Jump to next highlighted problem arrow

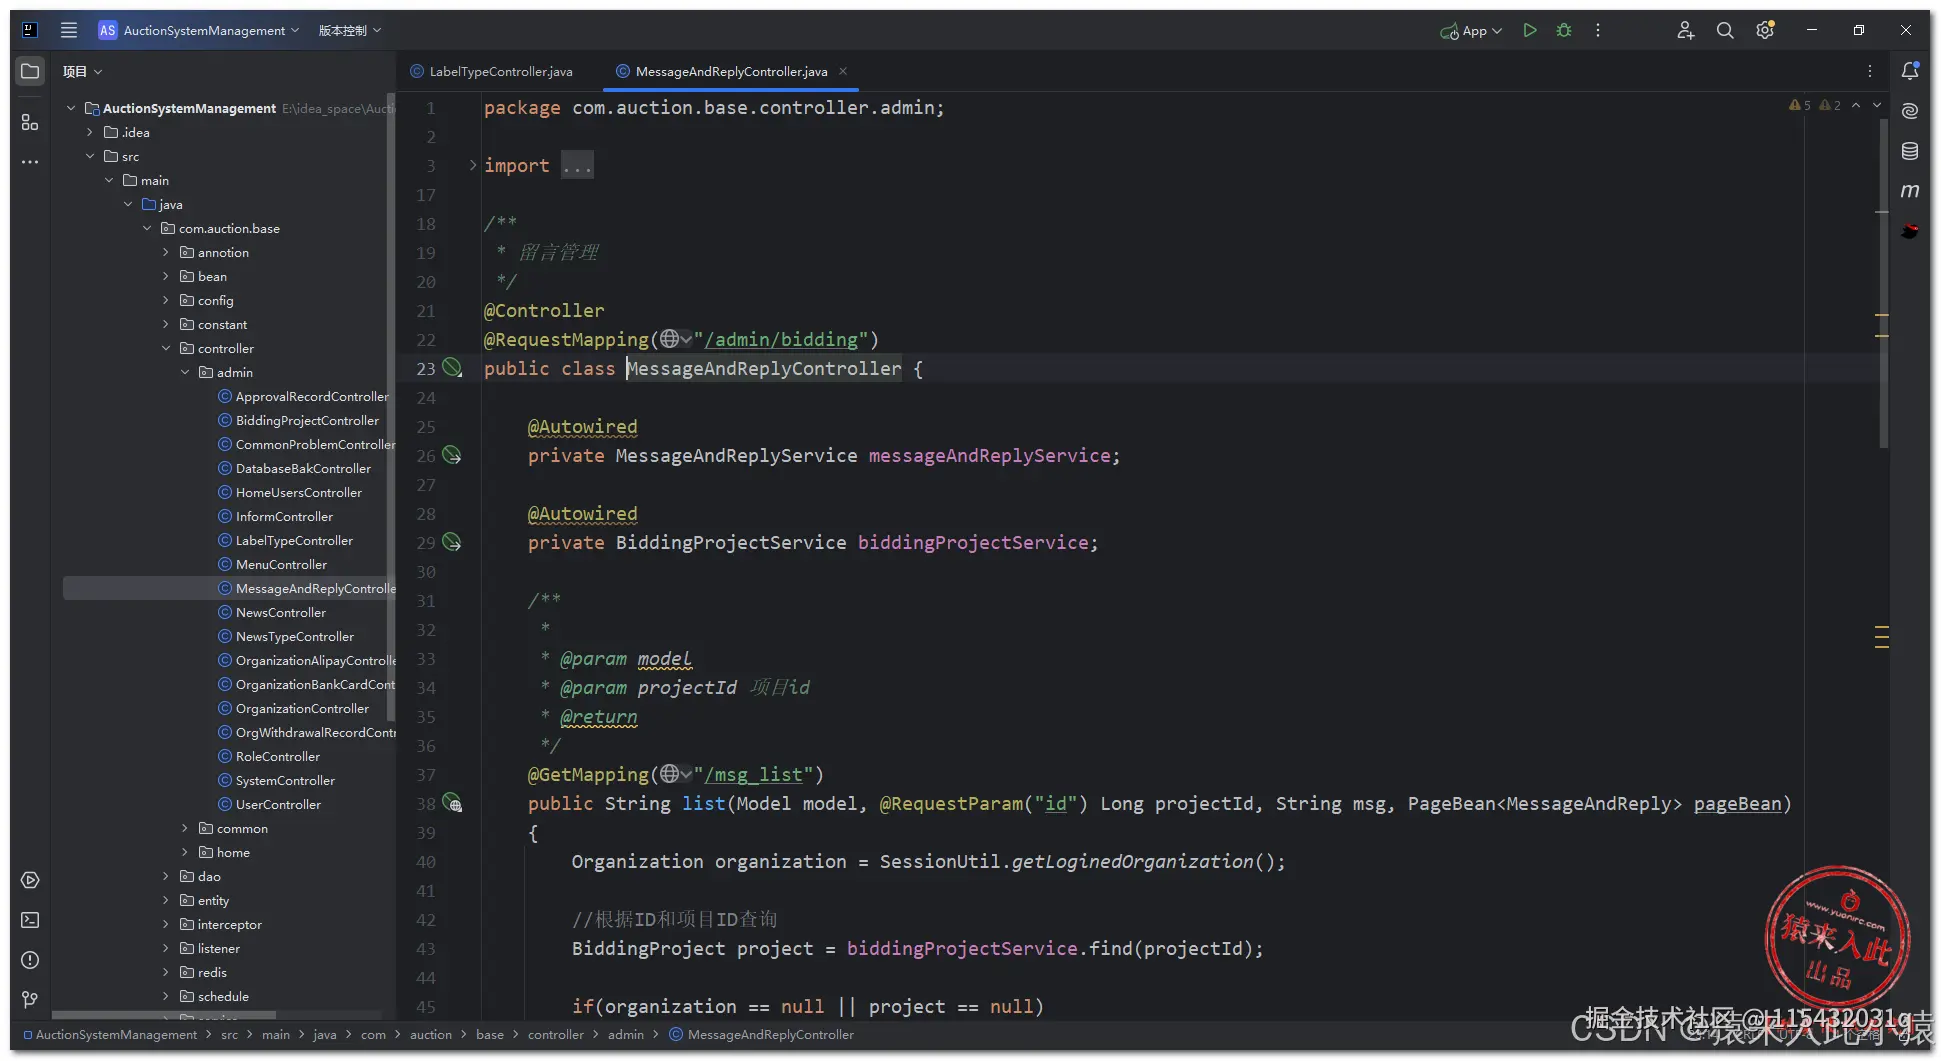[x=1877, y=105]
